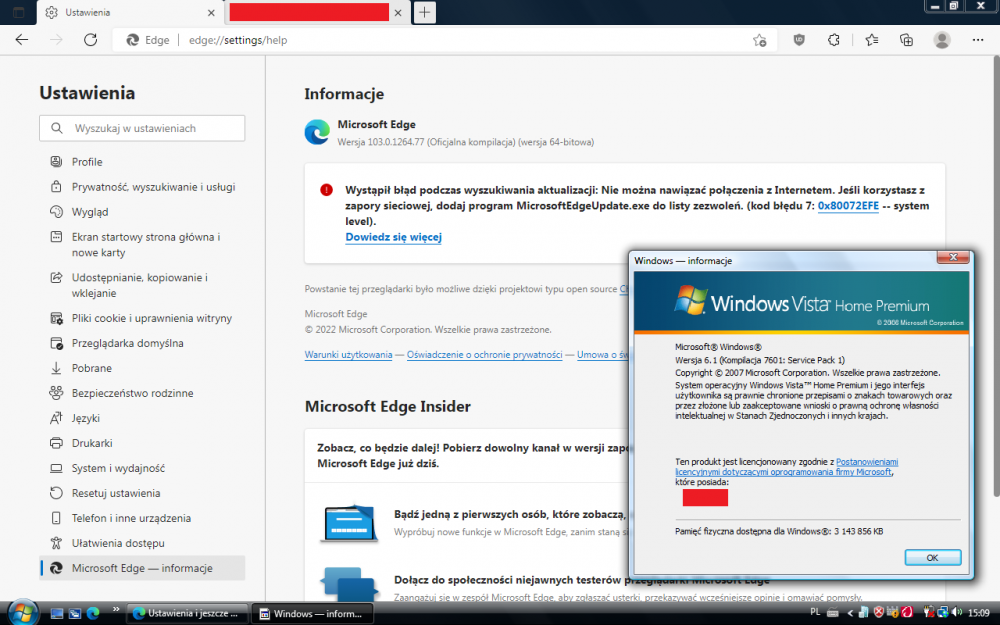This screenshot has height=625, width=1000.
Task: Open Telefon i inne urządzenia section
Action: (142, 518)
